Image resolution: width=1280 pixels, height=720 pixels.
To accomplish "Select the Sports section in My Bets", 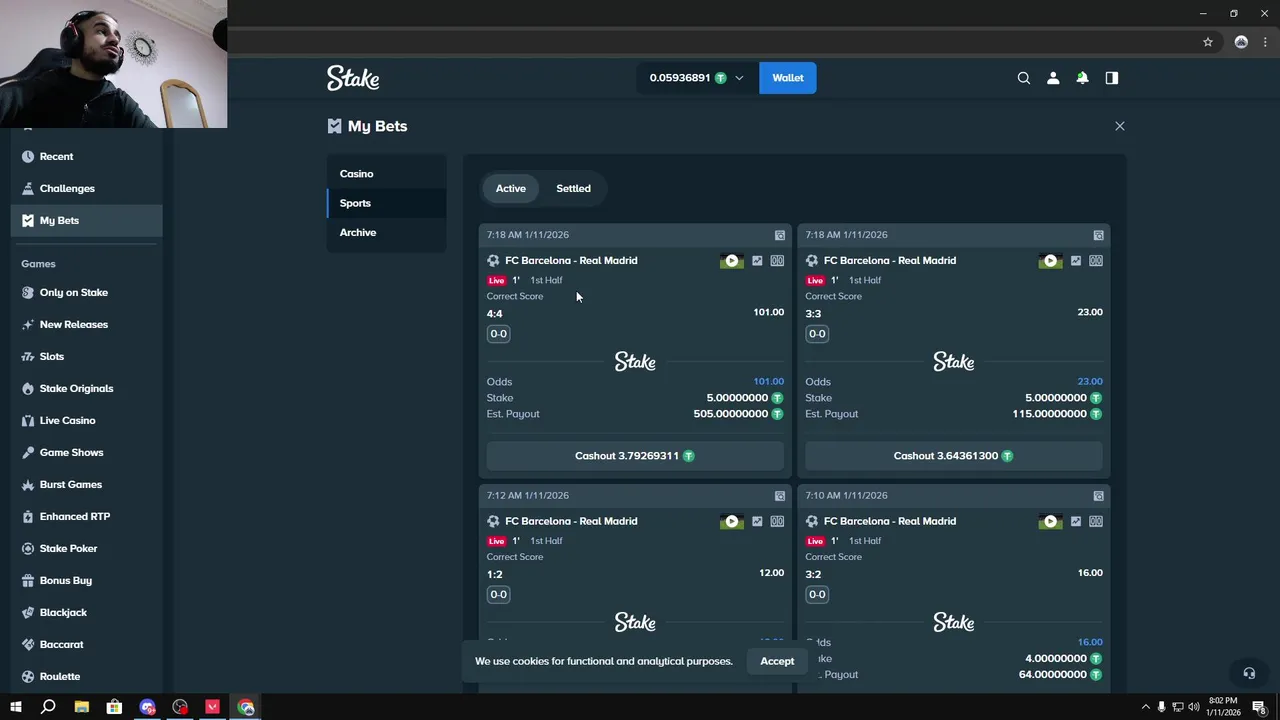I will tap(387, 203).
